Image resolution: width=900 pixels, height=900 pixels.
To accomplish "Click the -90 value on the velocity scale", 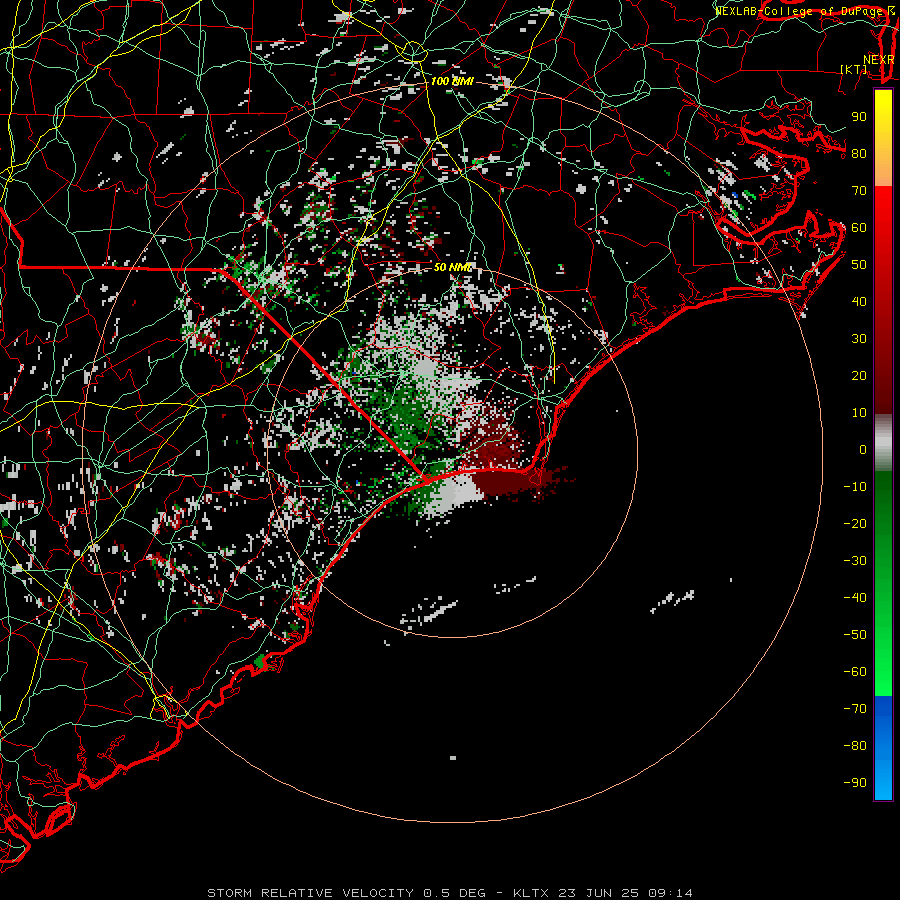I will click(855, 783).
